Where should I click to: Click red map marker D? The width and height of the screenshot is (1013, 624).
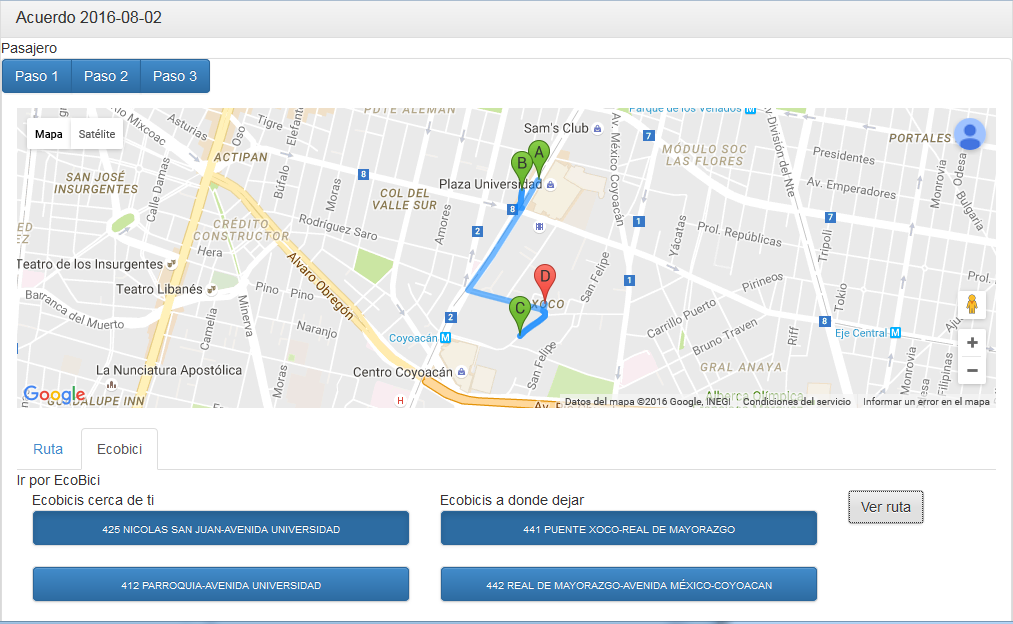coord(545,281)
